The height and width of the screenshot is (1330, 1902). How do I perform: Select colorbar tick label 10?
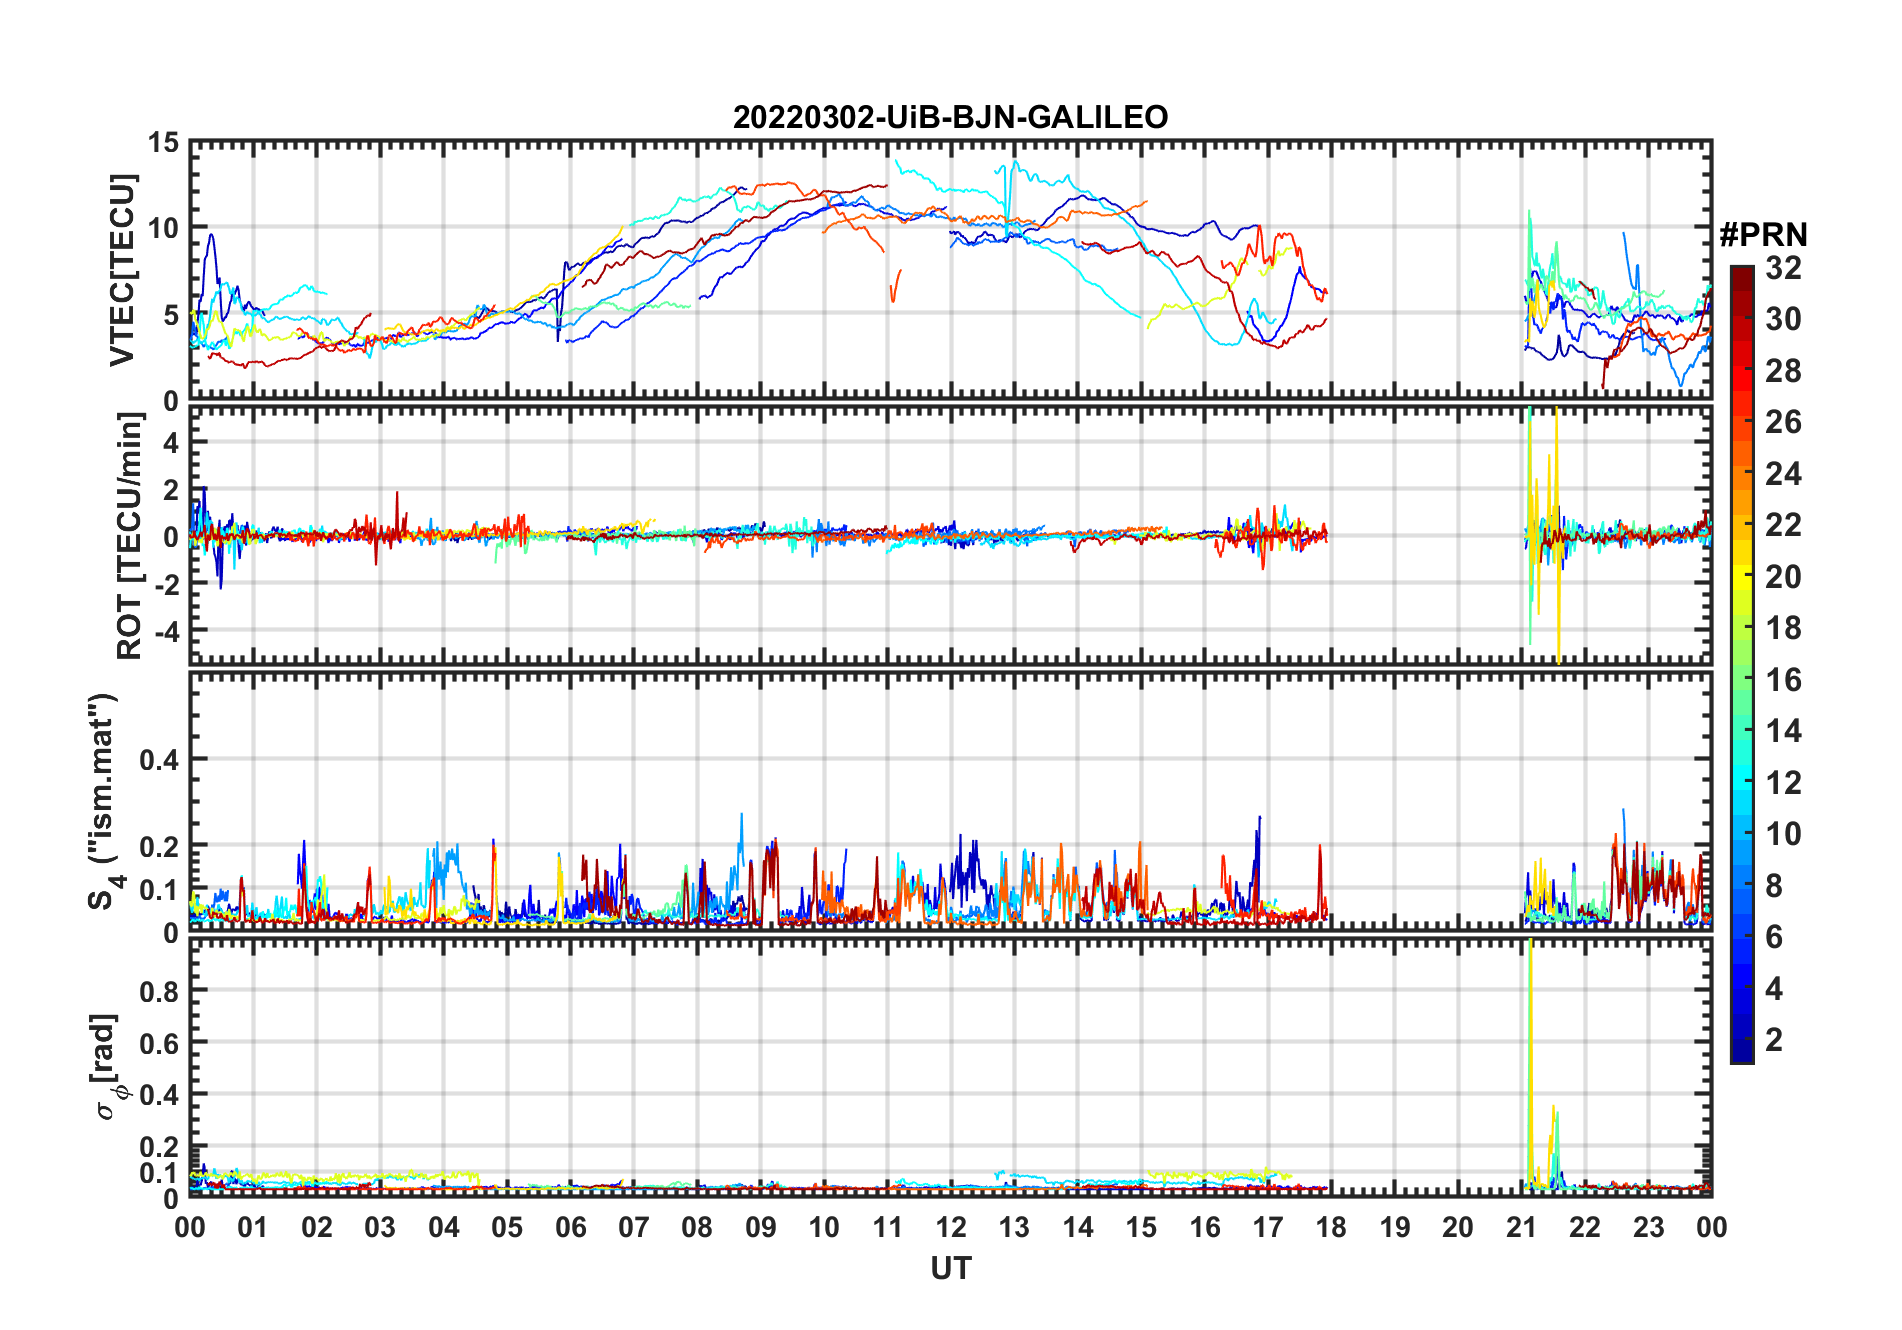[x=1783, y=833]
